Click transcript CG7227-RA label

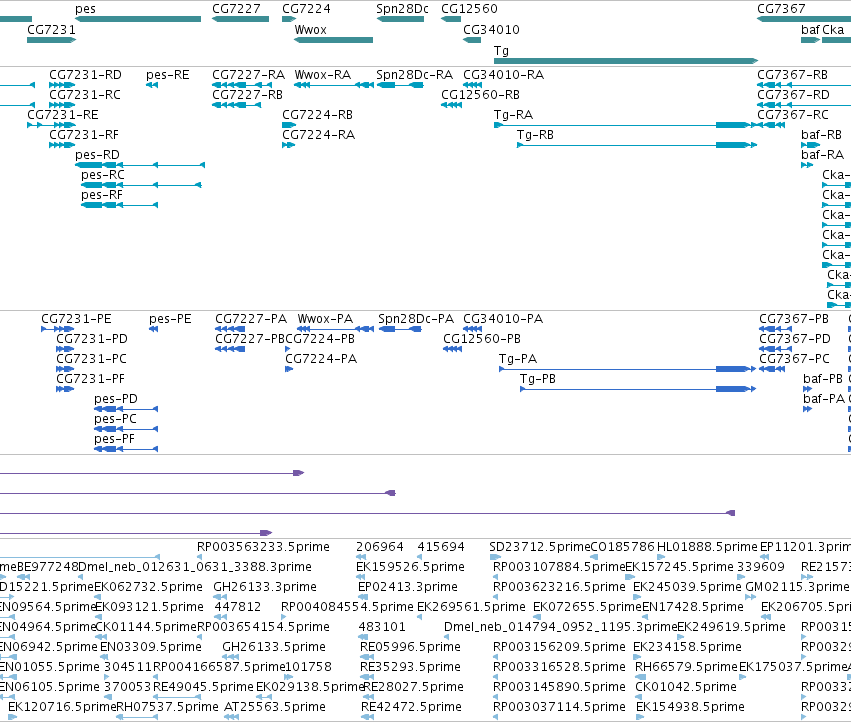point(249,75)
